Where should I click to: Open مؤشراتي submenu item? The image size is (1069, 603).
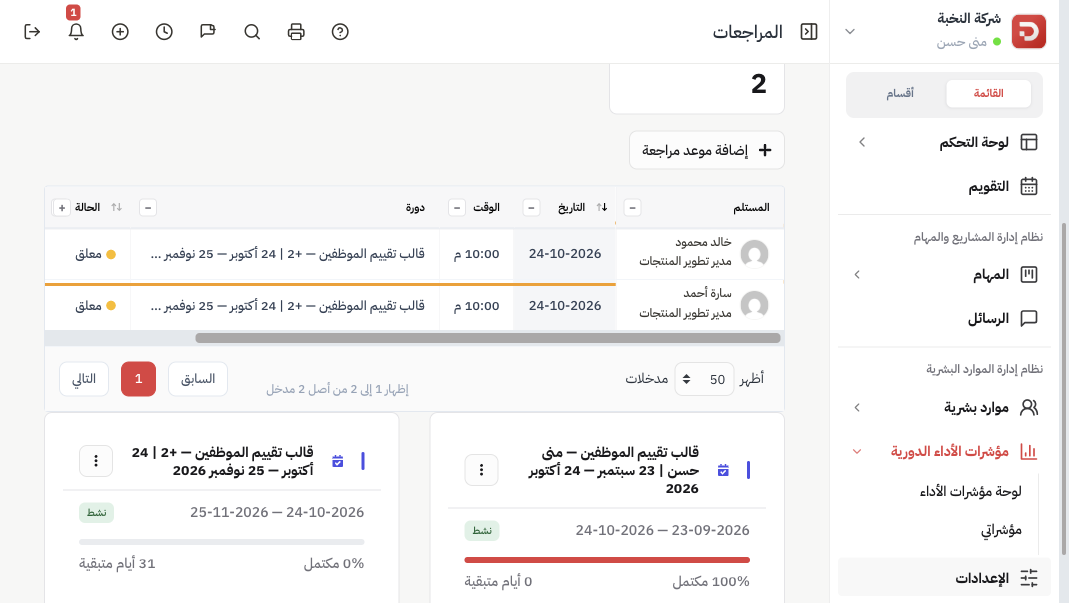(1001, 529)
